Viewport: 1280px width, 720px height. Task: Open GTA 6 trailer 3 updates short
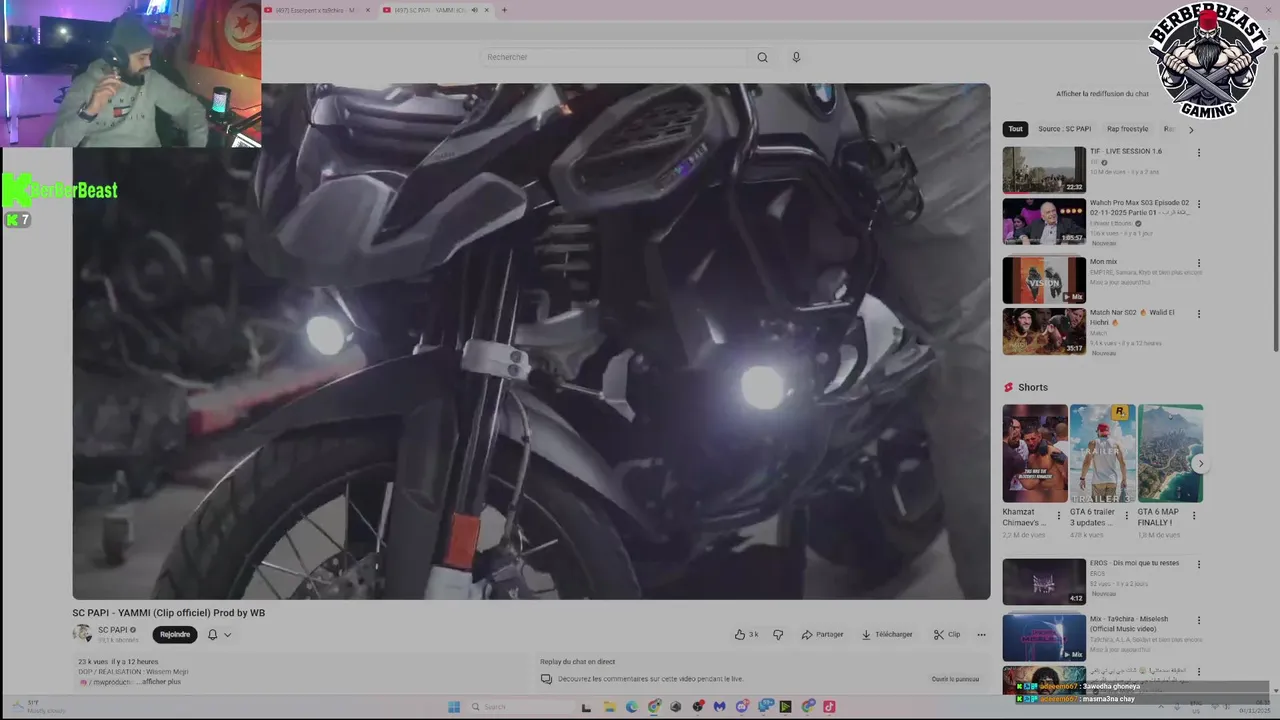1102,453
